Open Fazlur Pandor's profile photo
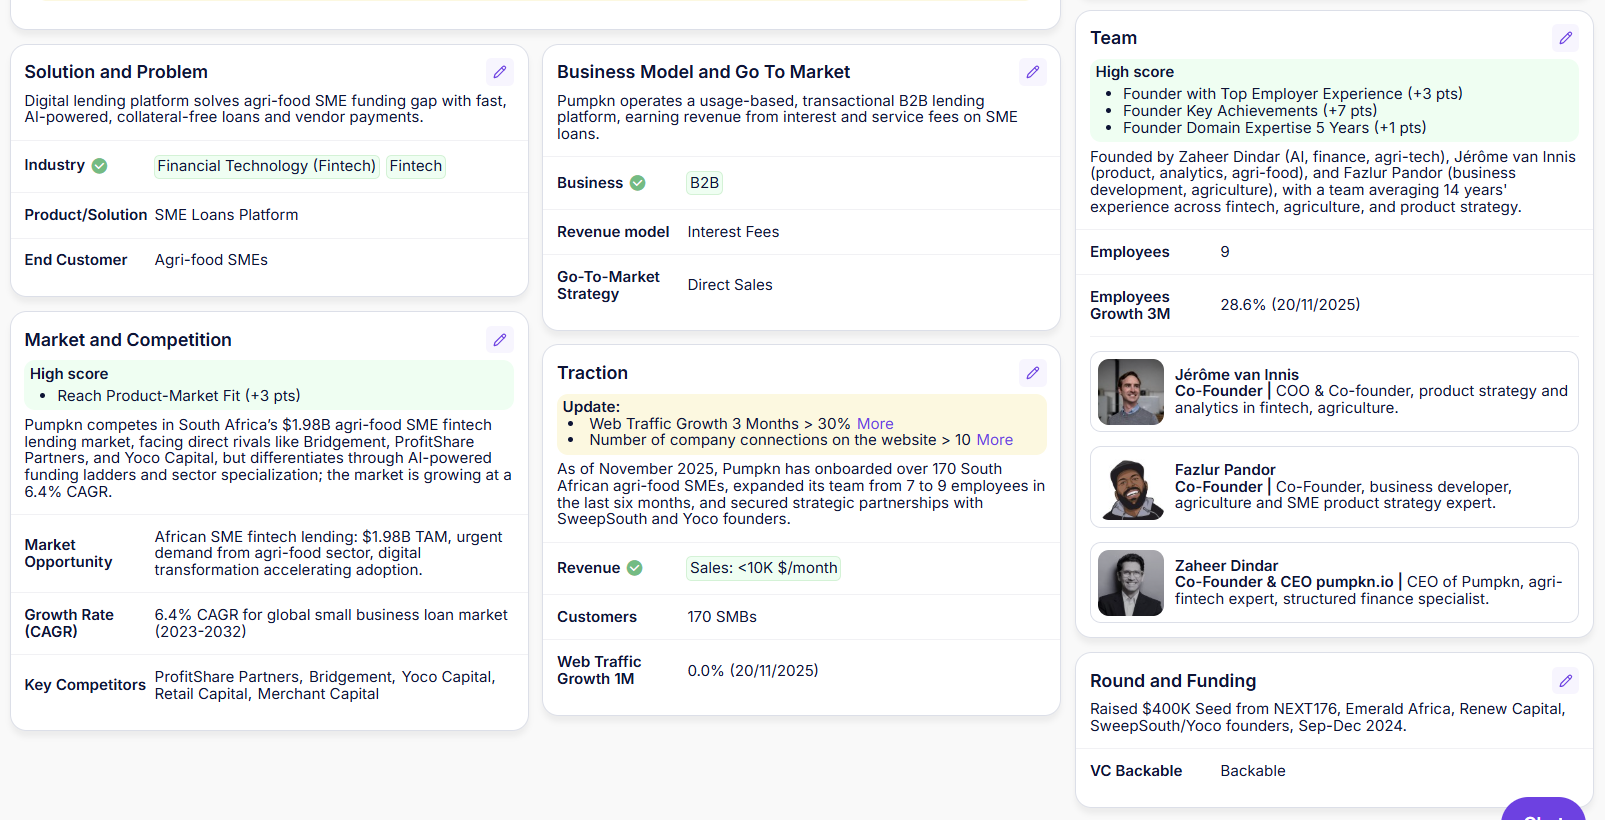 pos(1131,487)
